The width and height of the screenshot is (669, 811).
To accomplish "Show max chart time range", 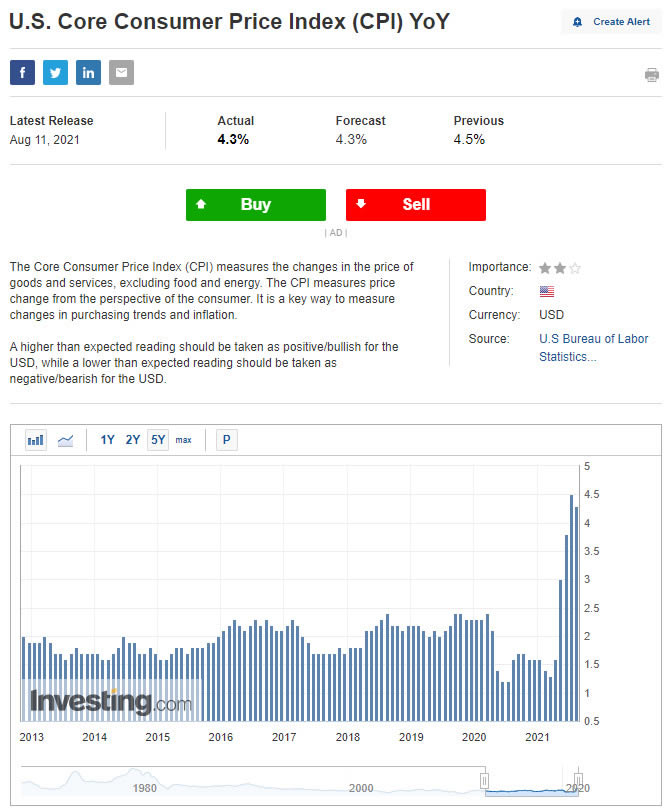I will tap(184, 440).
